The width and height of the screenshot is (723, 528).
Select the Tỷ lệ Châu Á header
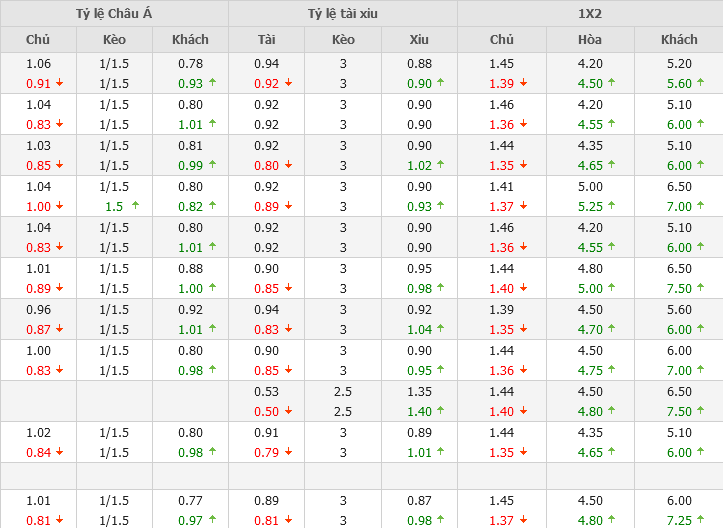click(114, 14)
